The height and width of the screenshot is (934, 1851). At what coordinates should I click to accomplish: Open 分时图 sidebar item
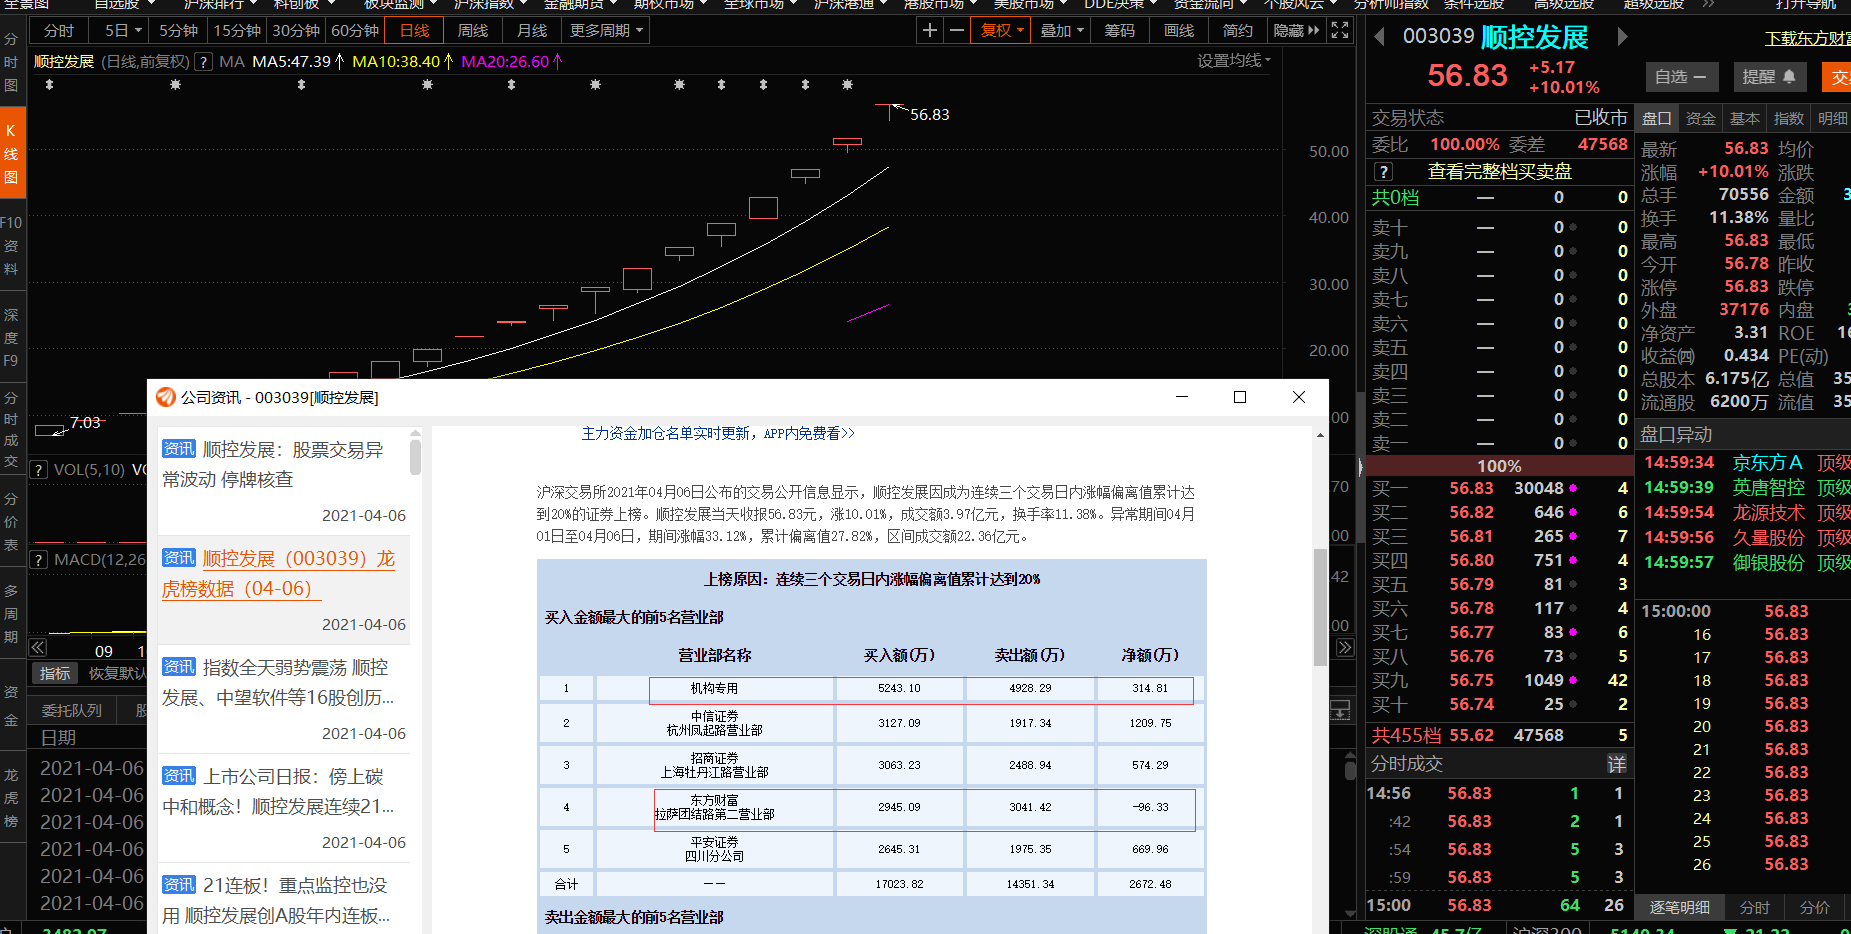click(x=11, y=62)
